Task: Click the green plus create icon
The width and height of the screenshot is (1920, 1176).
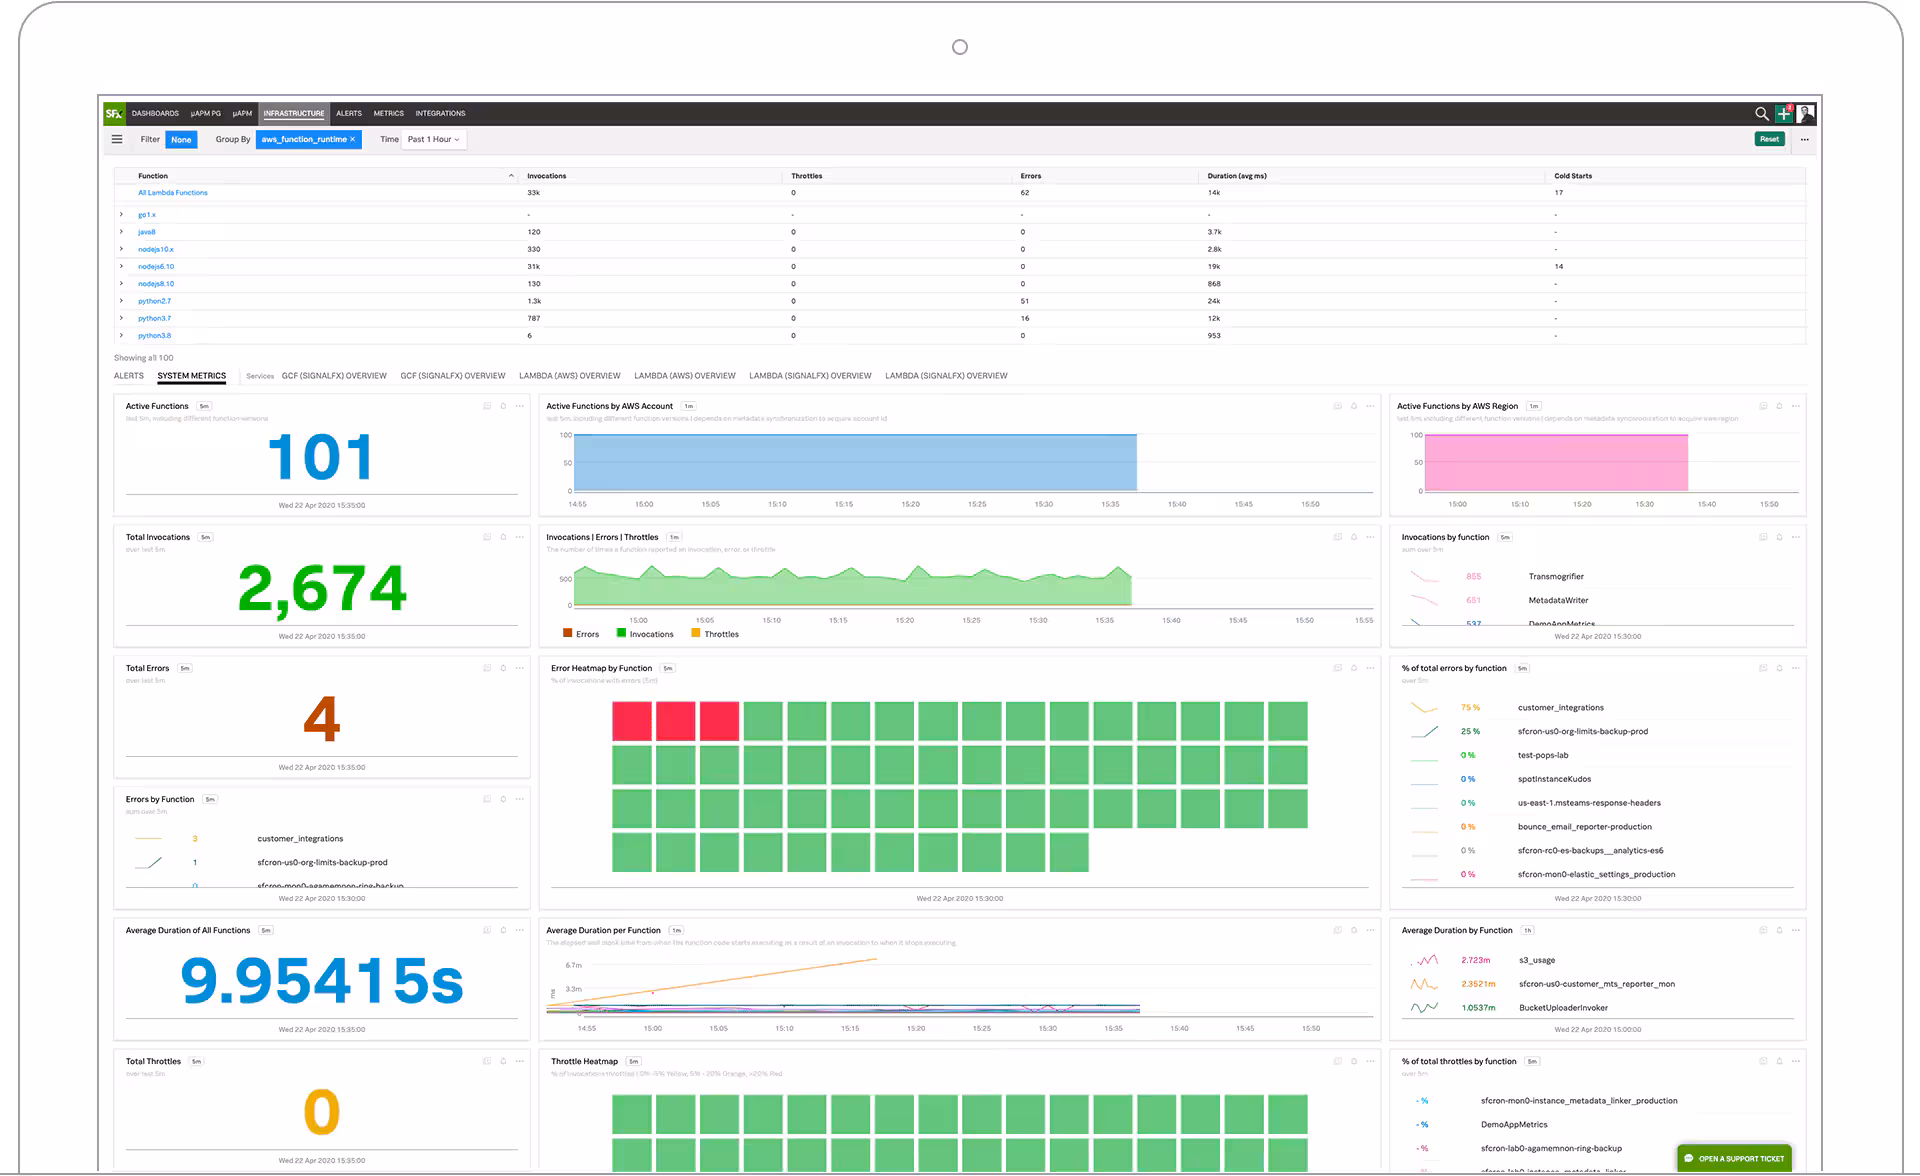Action: point(1783,114)
